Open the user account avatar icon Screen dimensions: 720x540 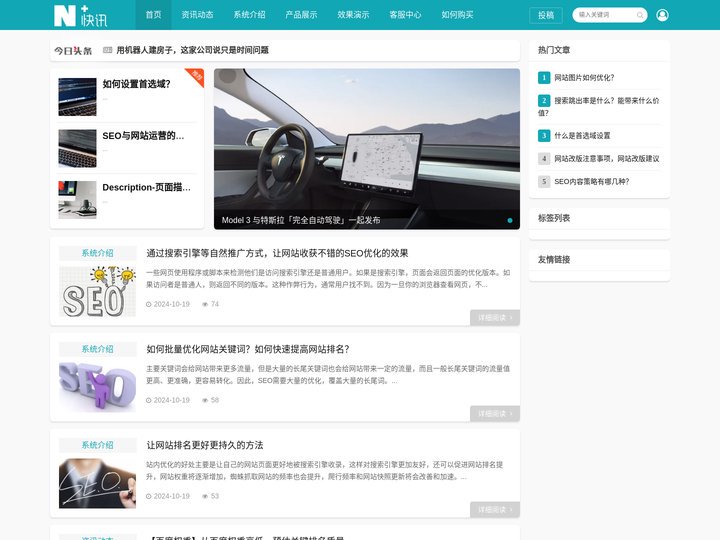pyautogui.click(x=662, y=15)
